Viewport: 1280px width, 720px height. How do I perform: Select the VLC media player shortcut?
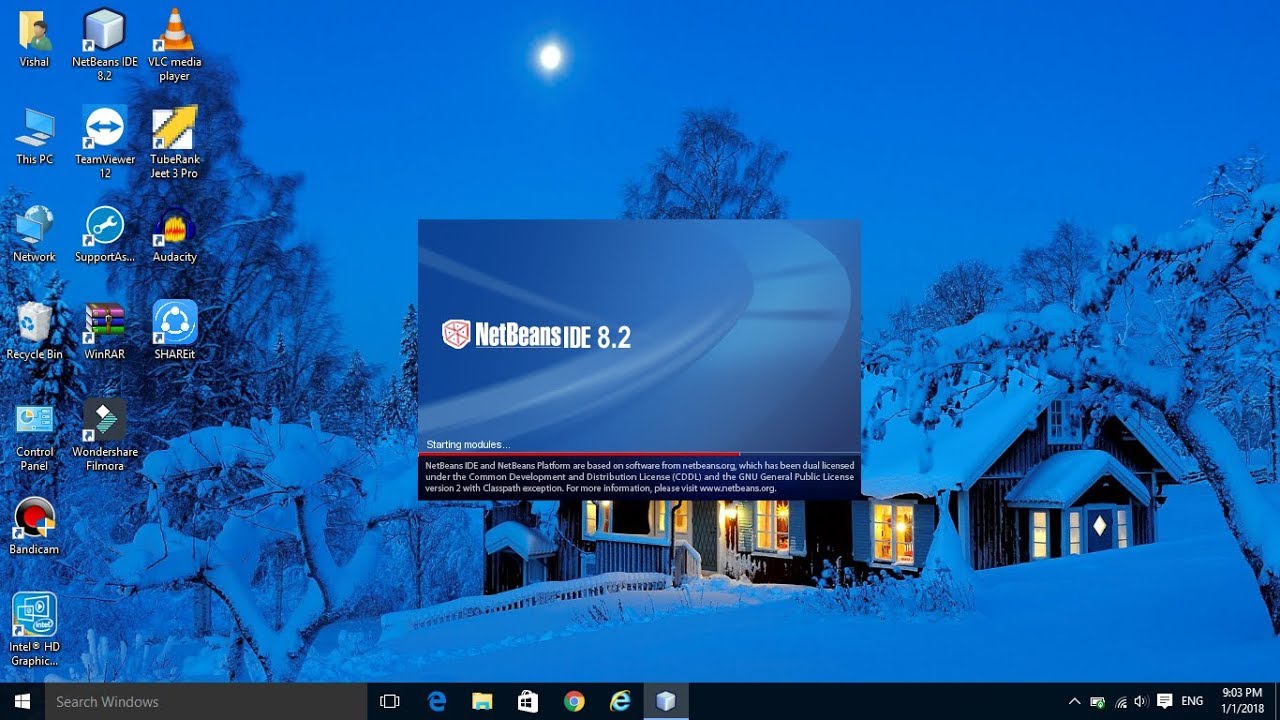174,44
